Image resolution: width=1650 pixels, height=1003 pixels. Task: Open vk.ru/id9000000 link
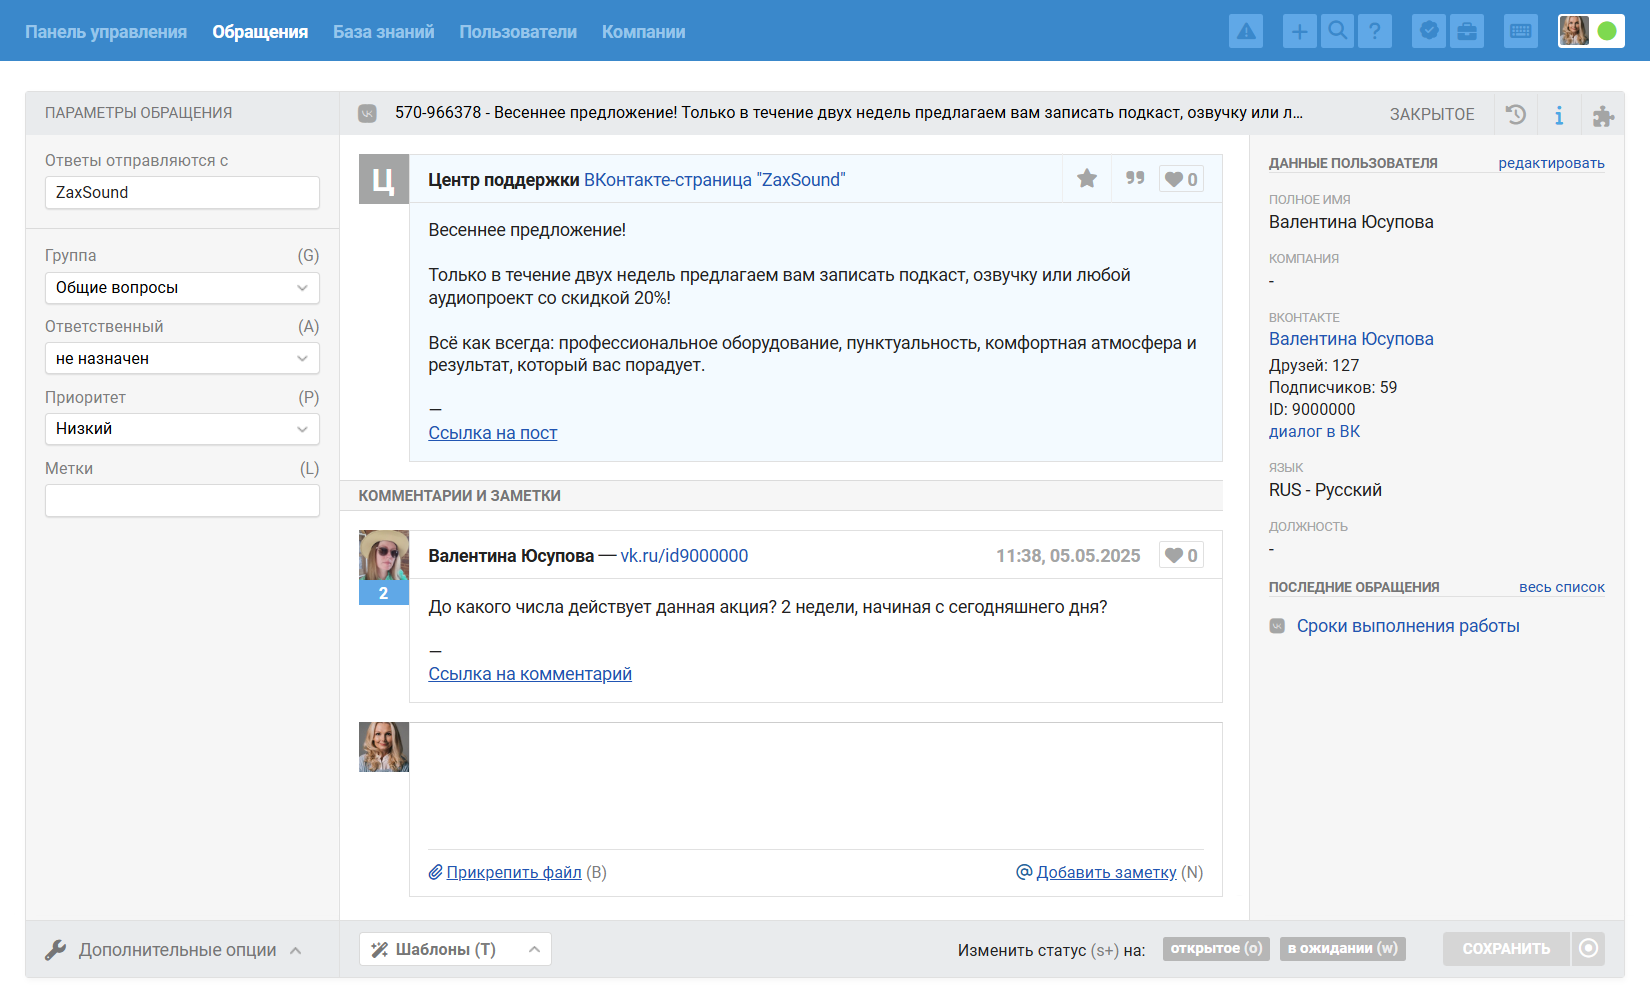[x=684, y=556]
